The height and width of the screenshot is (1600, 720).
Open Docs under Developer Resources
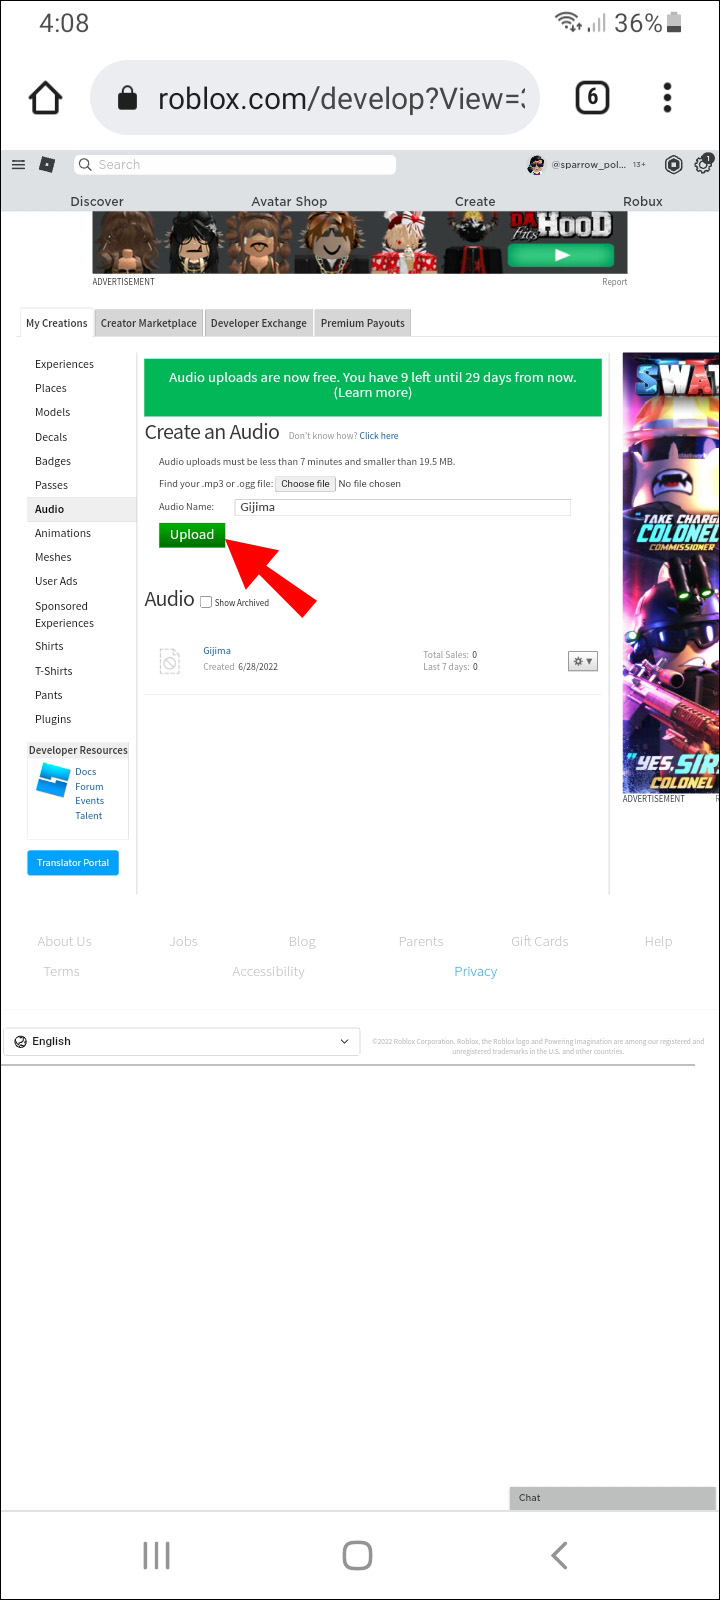coord(86,772)
